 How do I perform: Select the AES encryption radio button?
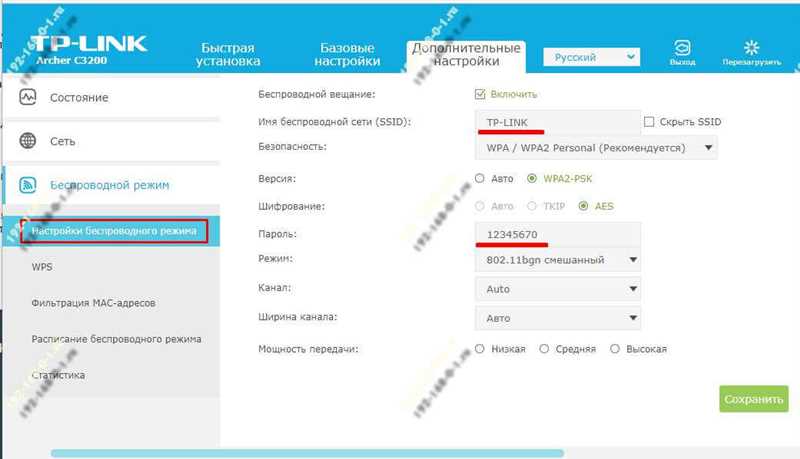click(x=583, y=206)
